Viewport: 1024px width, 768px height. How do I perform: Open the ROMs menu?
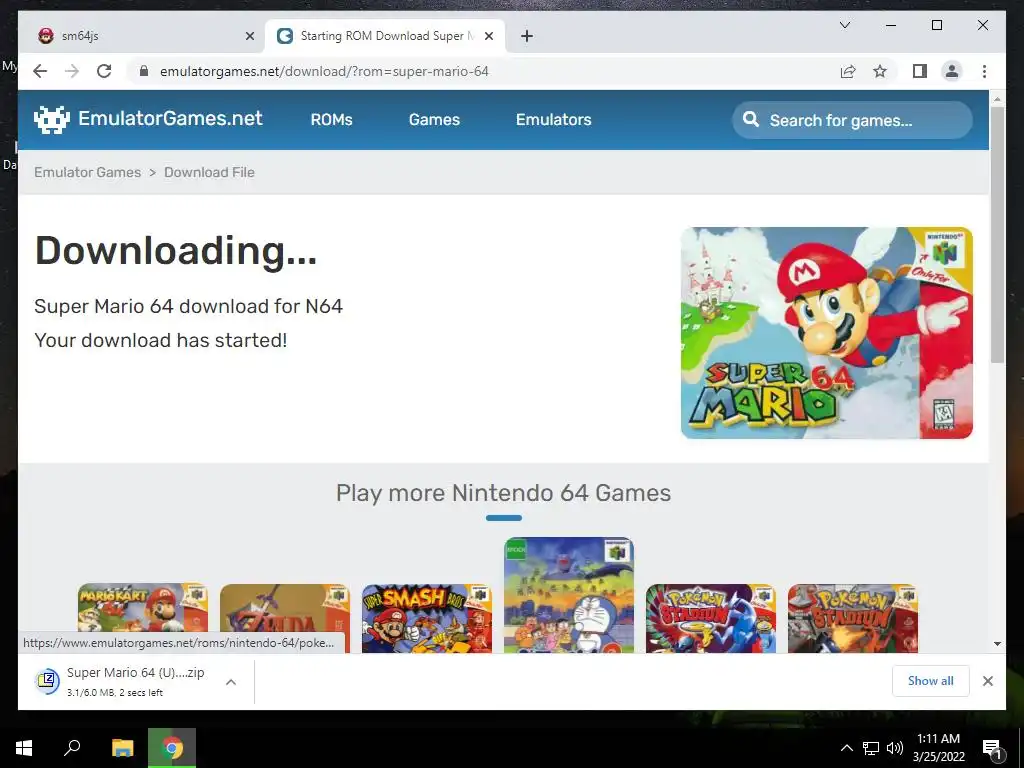331,120
